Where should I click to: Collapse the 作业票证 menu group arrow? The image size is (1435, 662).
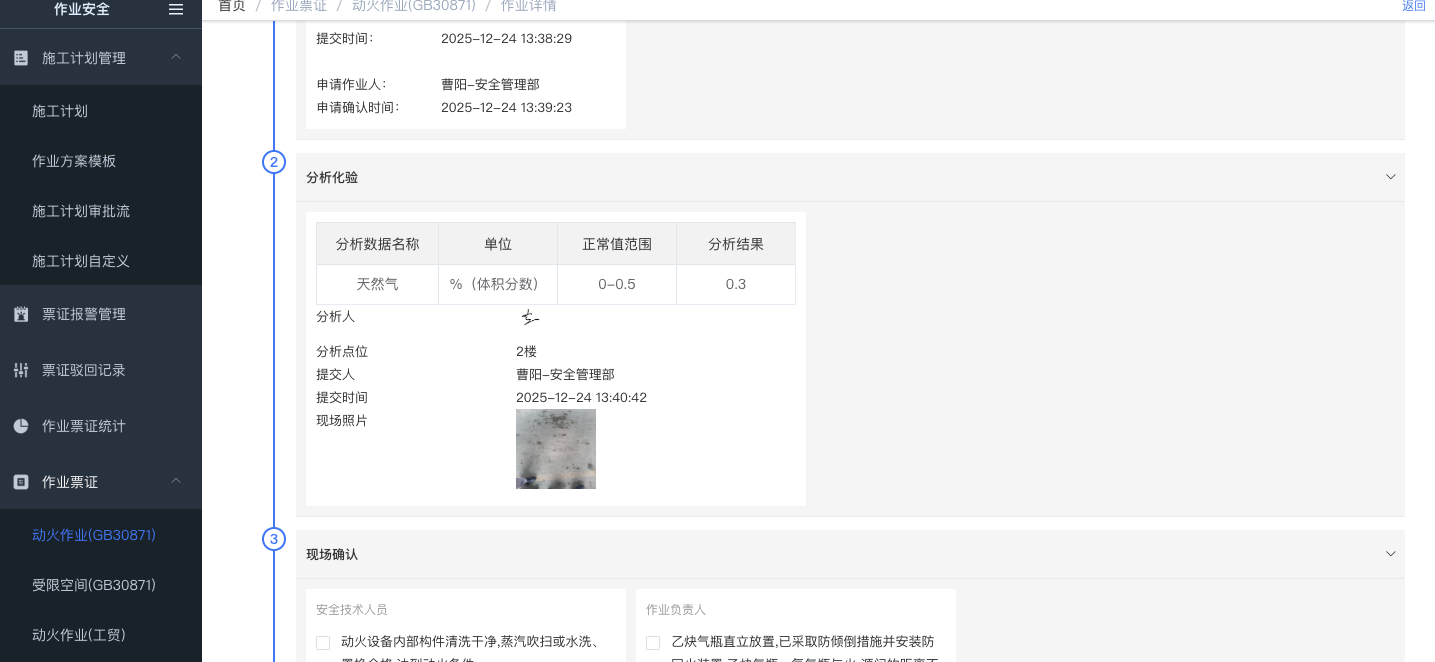176,482
